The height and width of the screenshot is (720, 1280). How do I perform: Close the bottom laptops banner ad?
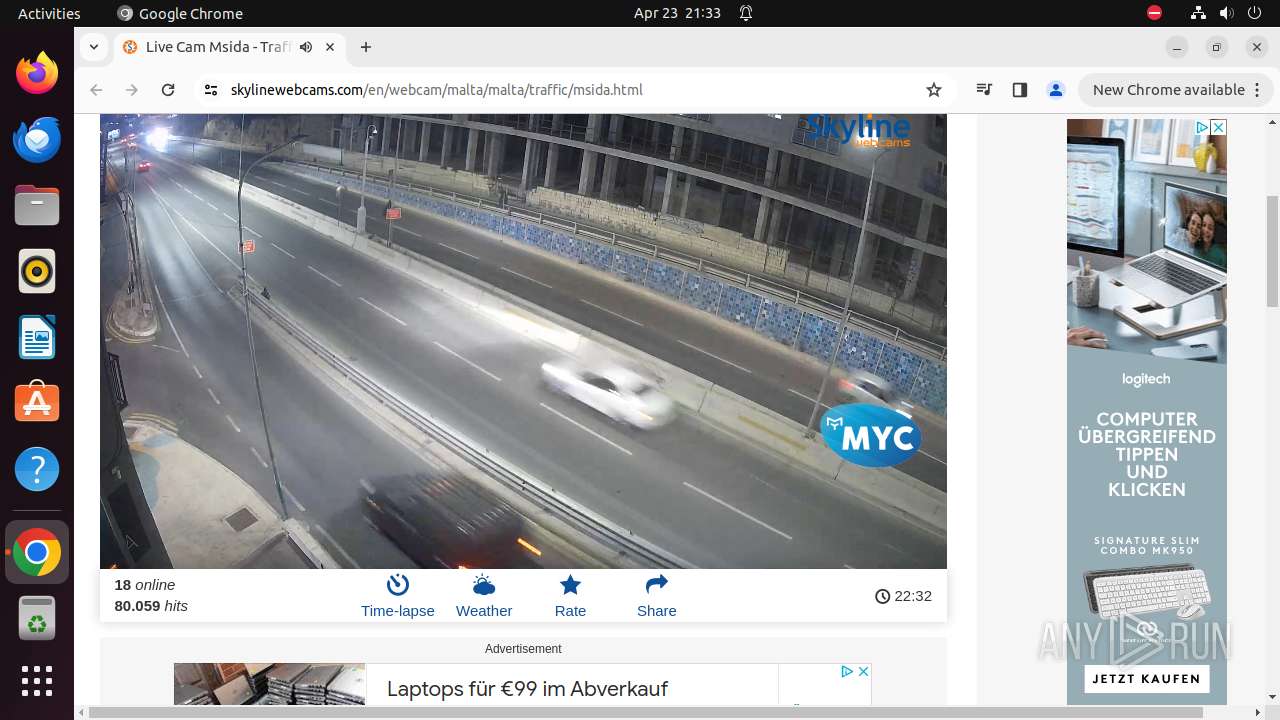click(863, 671)
